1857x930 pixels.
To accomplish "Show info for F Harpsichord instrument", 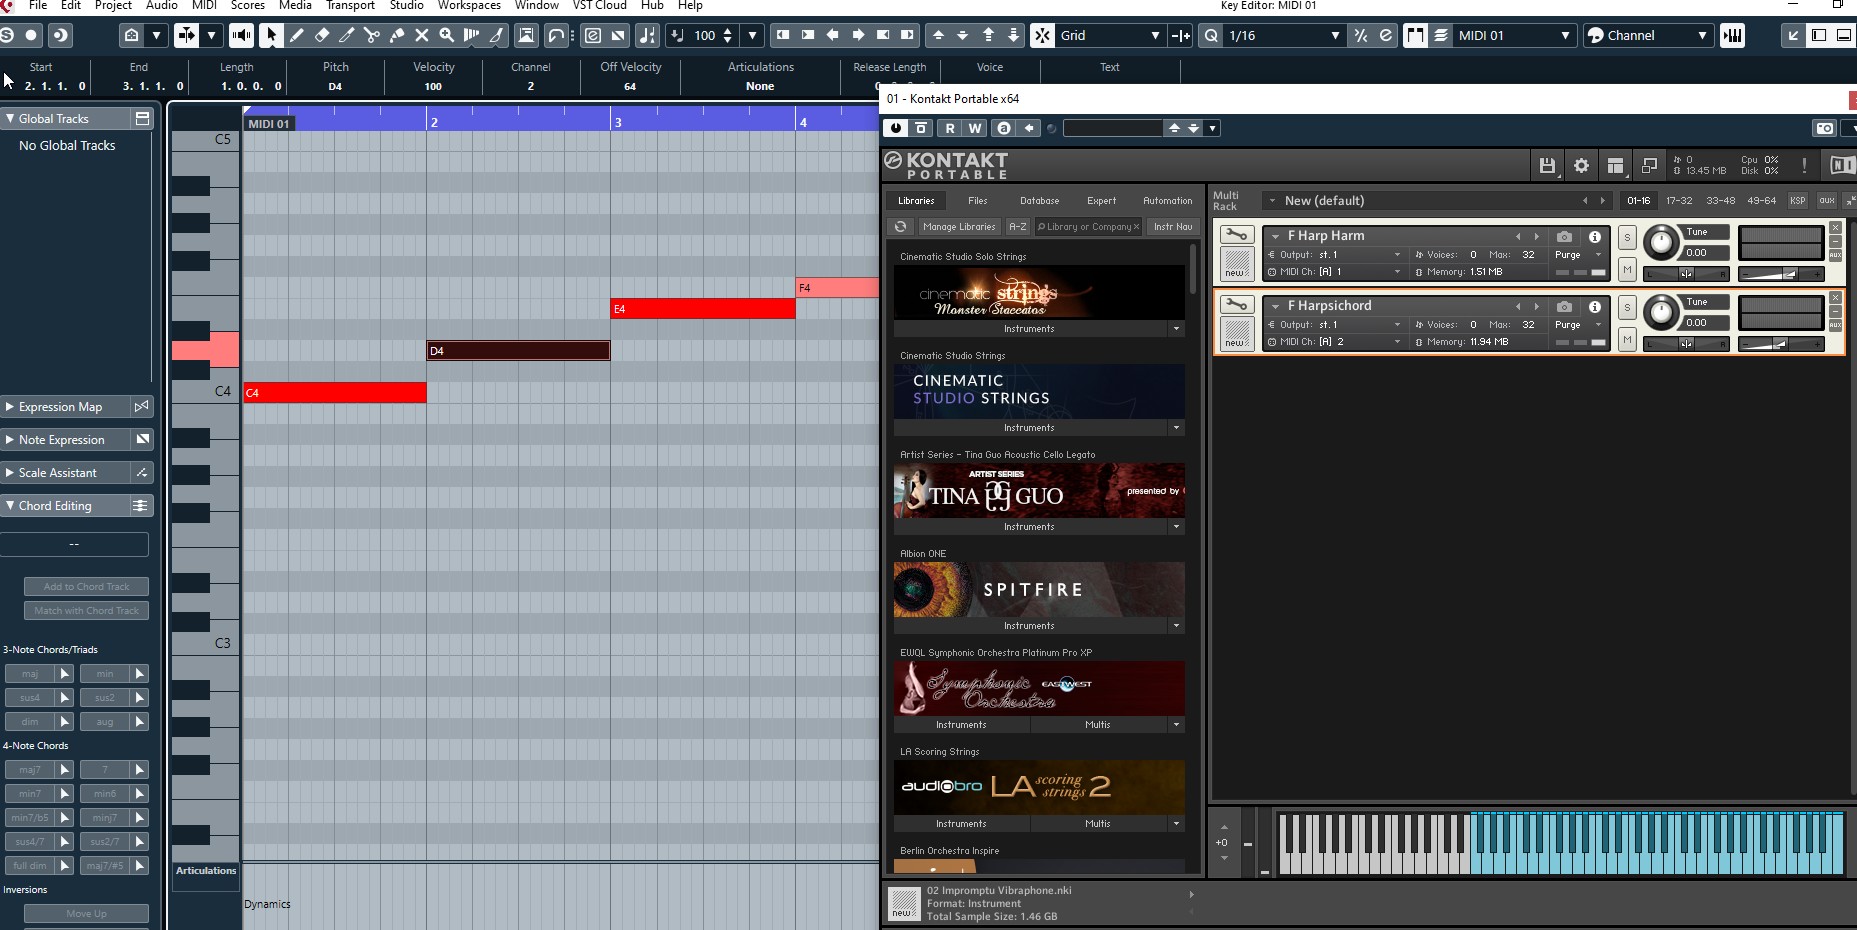I will click(x=1595, y=307).
